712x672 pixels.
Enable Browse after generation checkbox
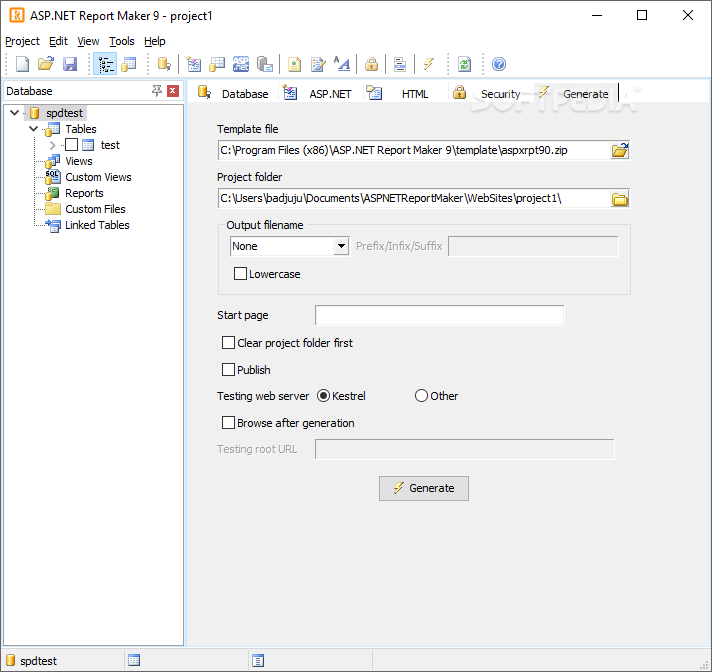tap(228, 423)
